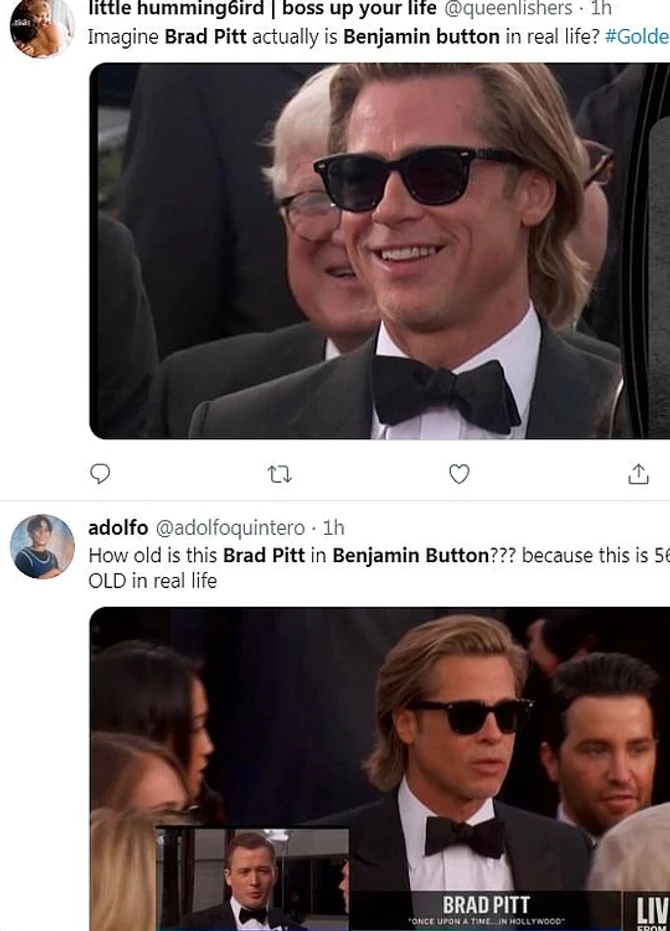Click the adolfo display name
The image size is (670, 931).
tap(118, 527)
